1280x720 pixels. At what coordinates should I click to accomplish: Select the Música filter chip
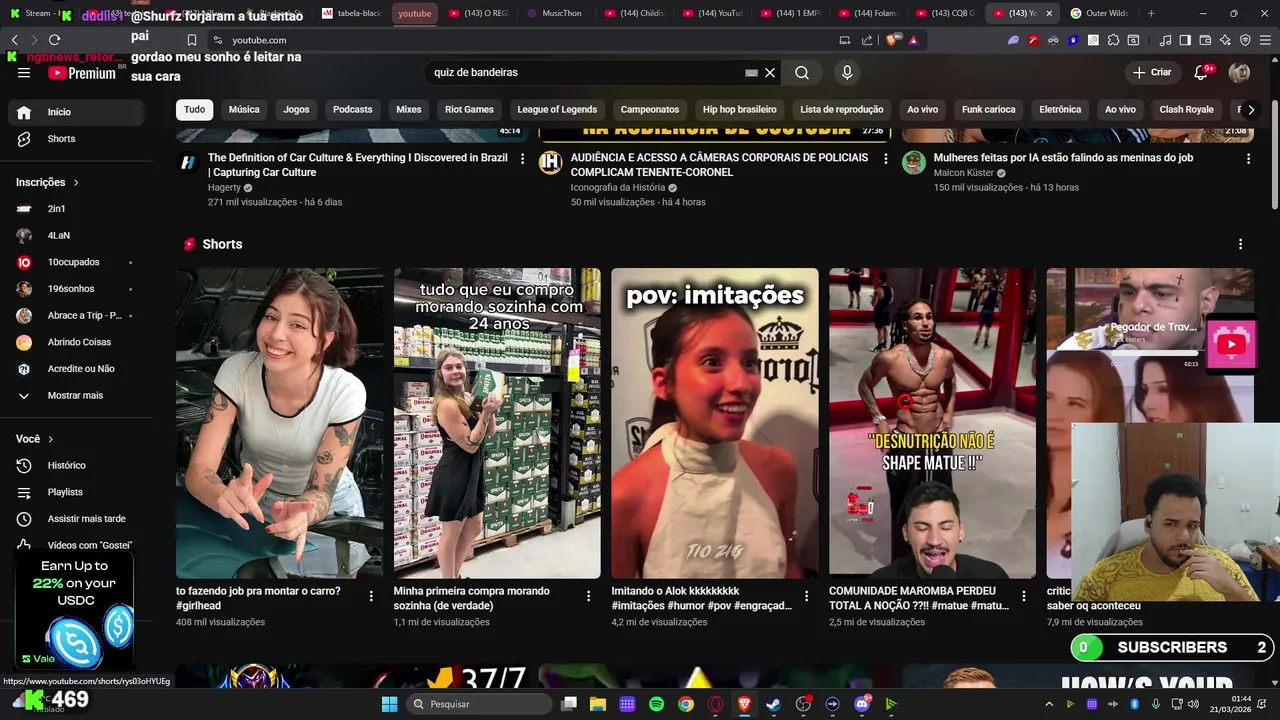click(x=244, y=109)
